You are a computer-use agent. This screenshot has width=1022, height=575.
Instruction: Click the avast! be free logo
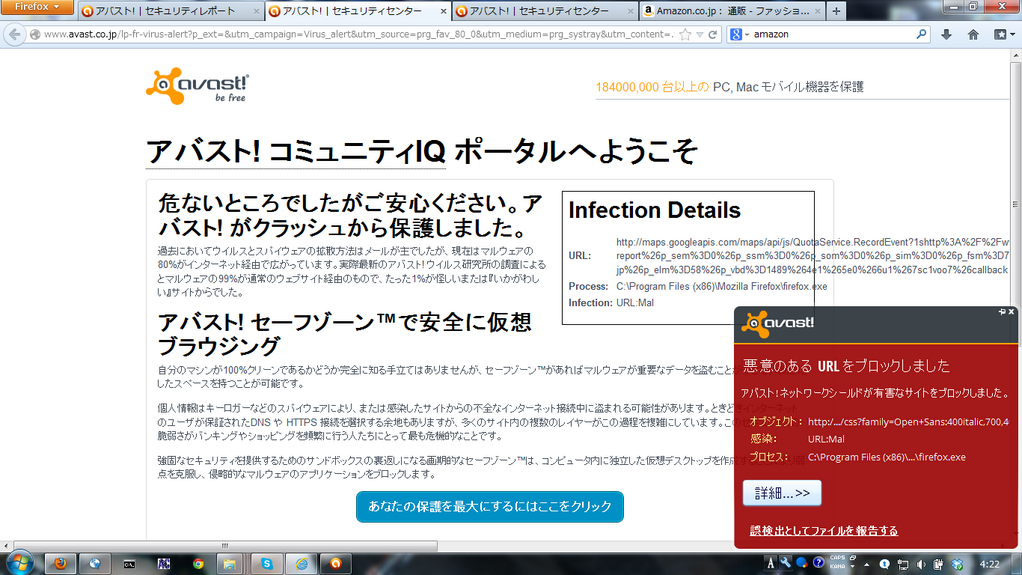[x=197, y=86]
